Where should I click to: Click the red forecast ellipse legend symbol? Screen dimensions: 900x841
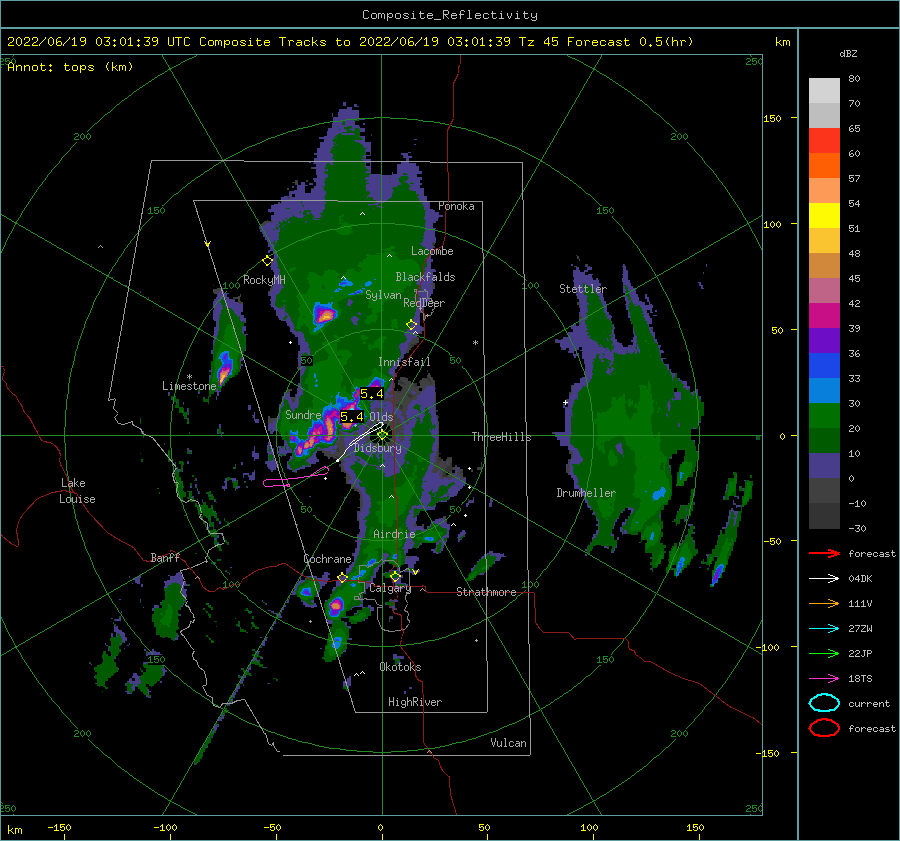click(x=824, y=728)
